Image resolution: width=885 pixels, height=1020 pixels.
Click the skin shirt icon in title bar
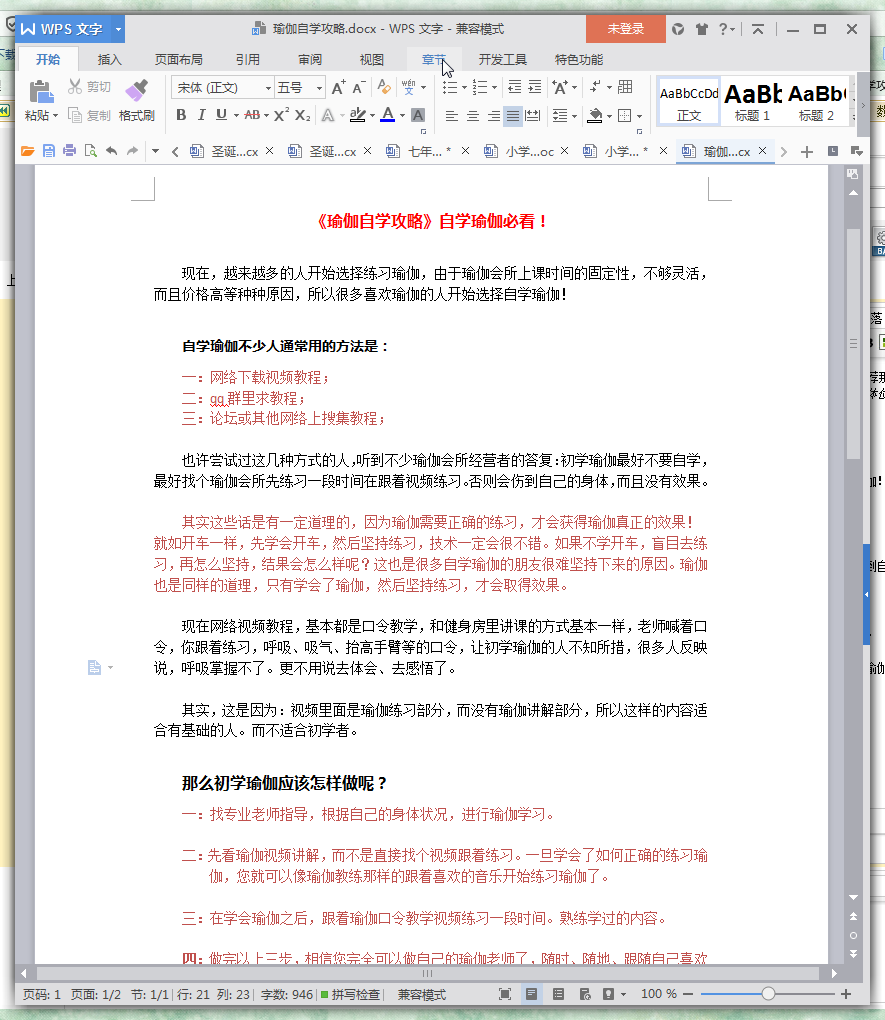tap(701, 29)
